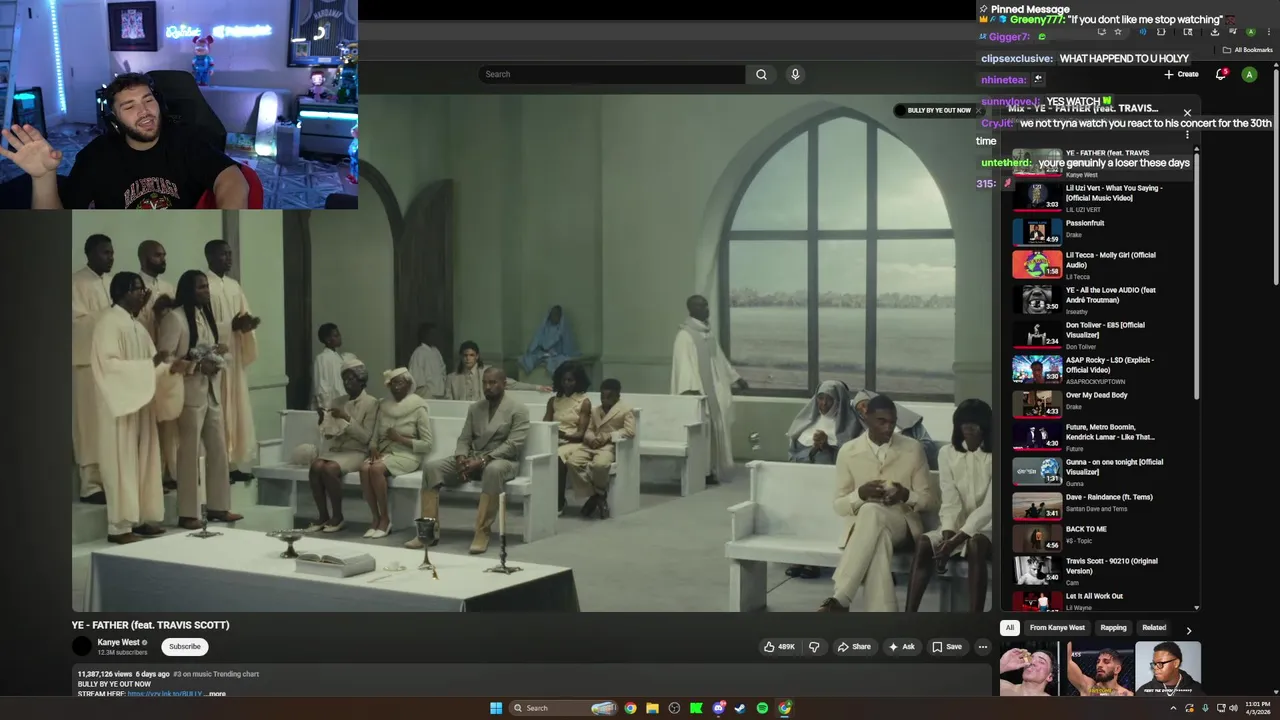Play Gunna - one on tonight visualizer
The image size is (1280, 720).
tap(1098, 471)
